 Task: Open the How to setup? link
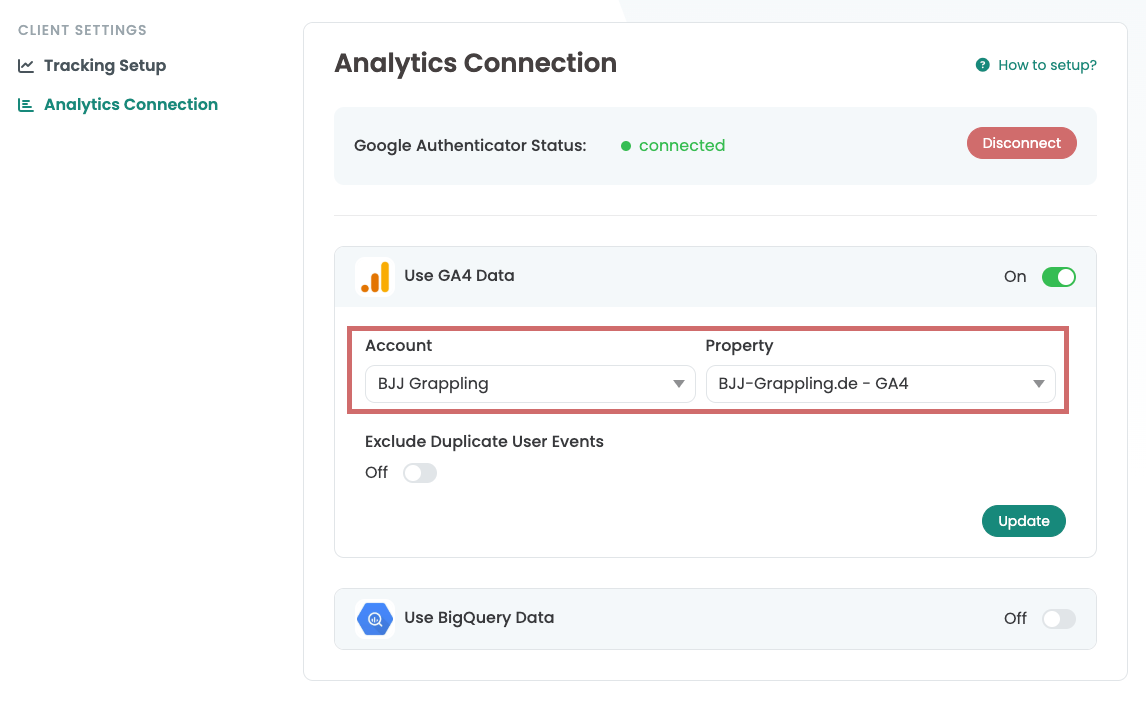point(1047,65)
